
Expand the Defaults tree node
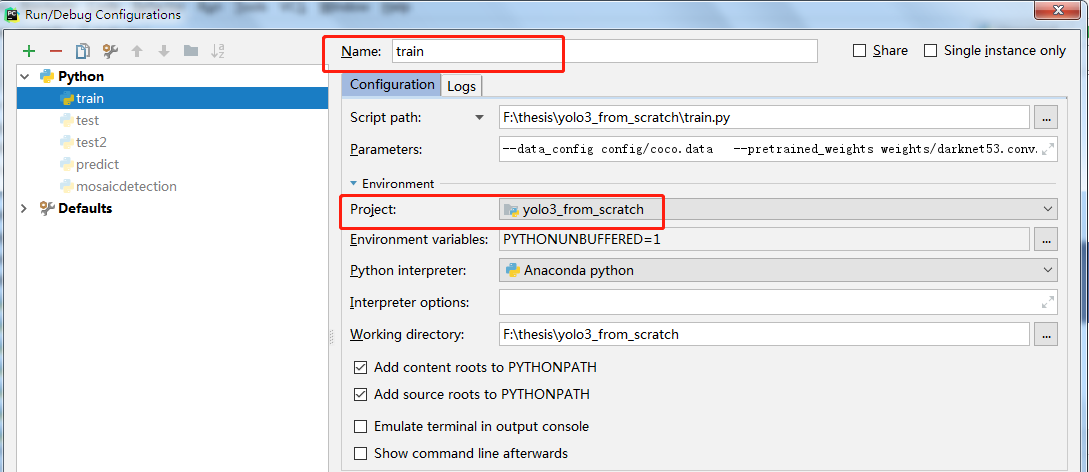[26, 208]
